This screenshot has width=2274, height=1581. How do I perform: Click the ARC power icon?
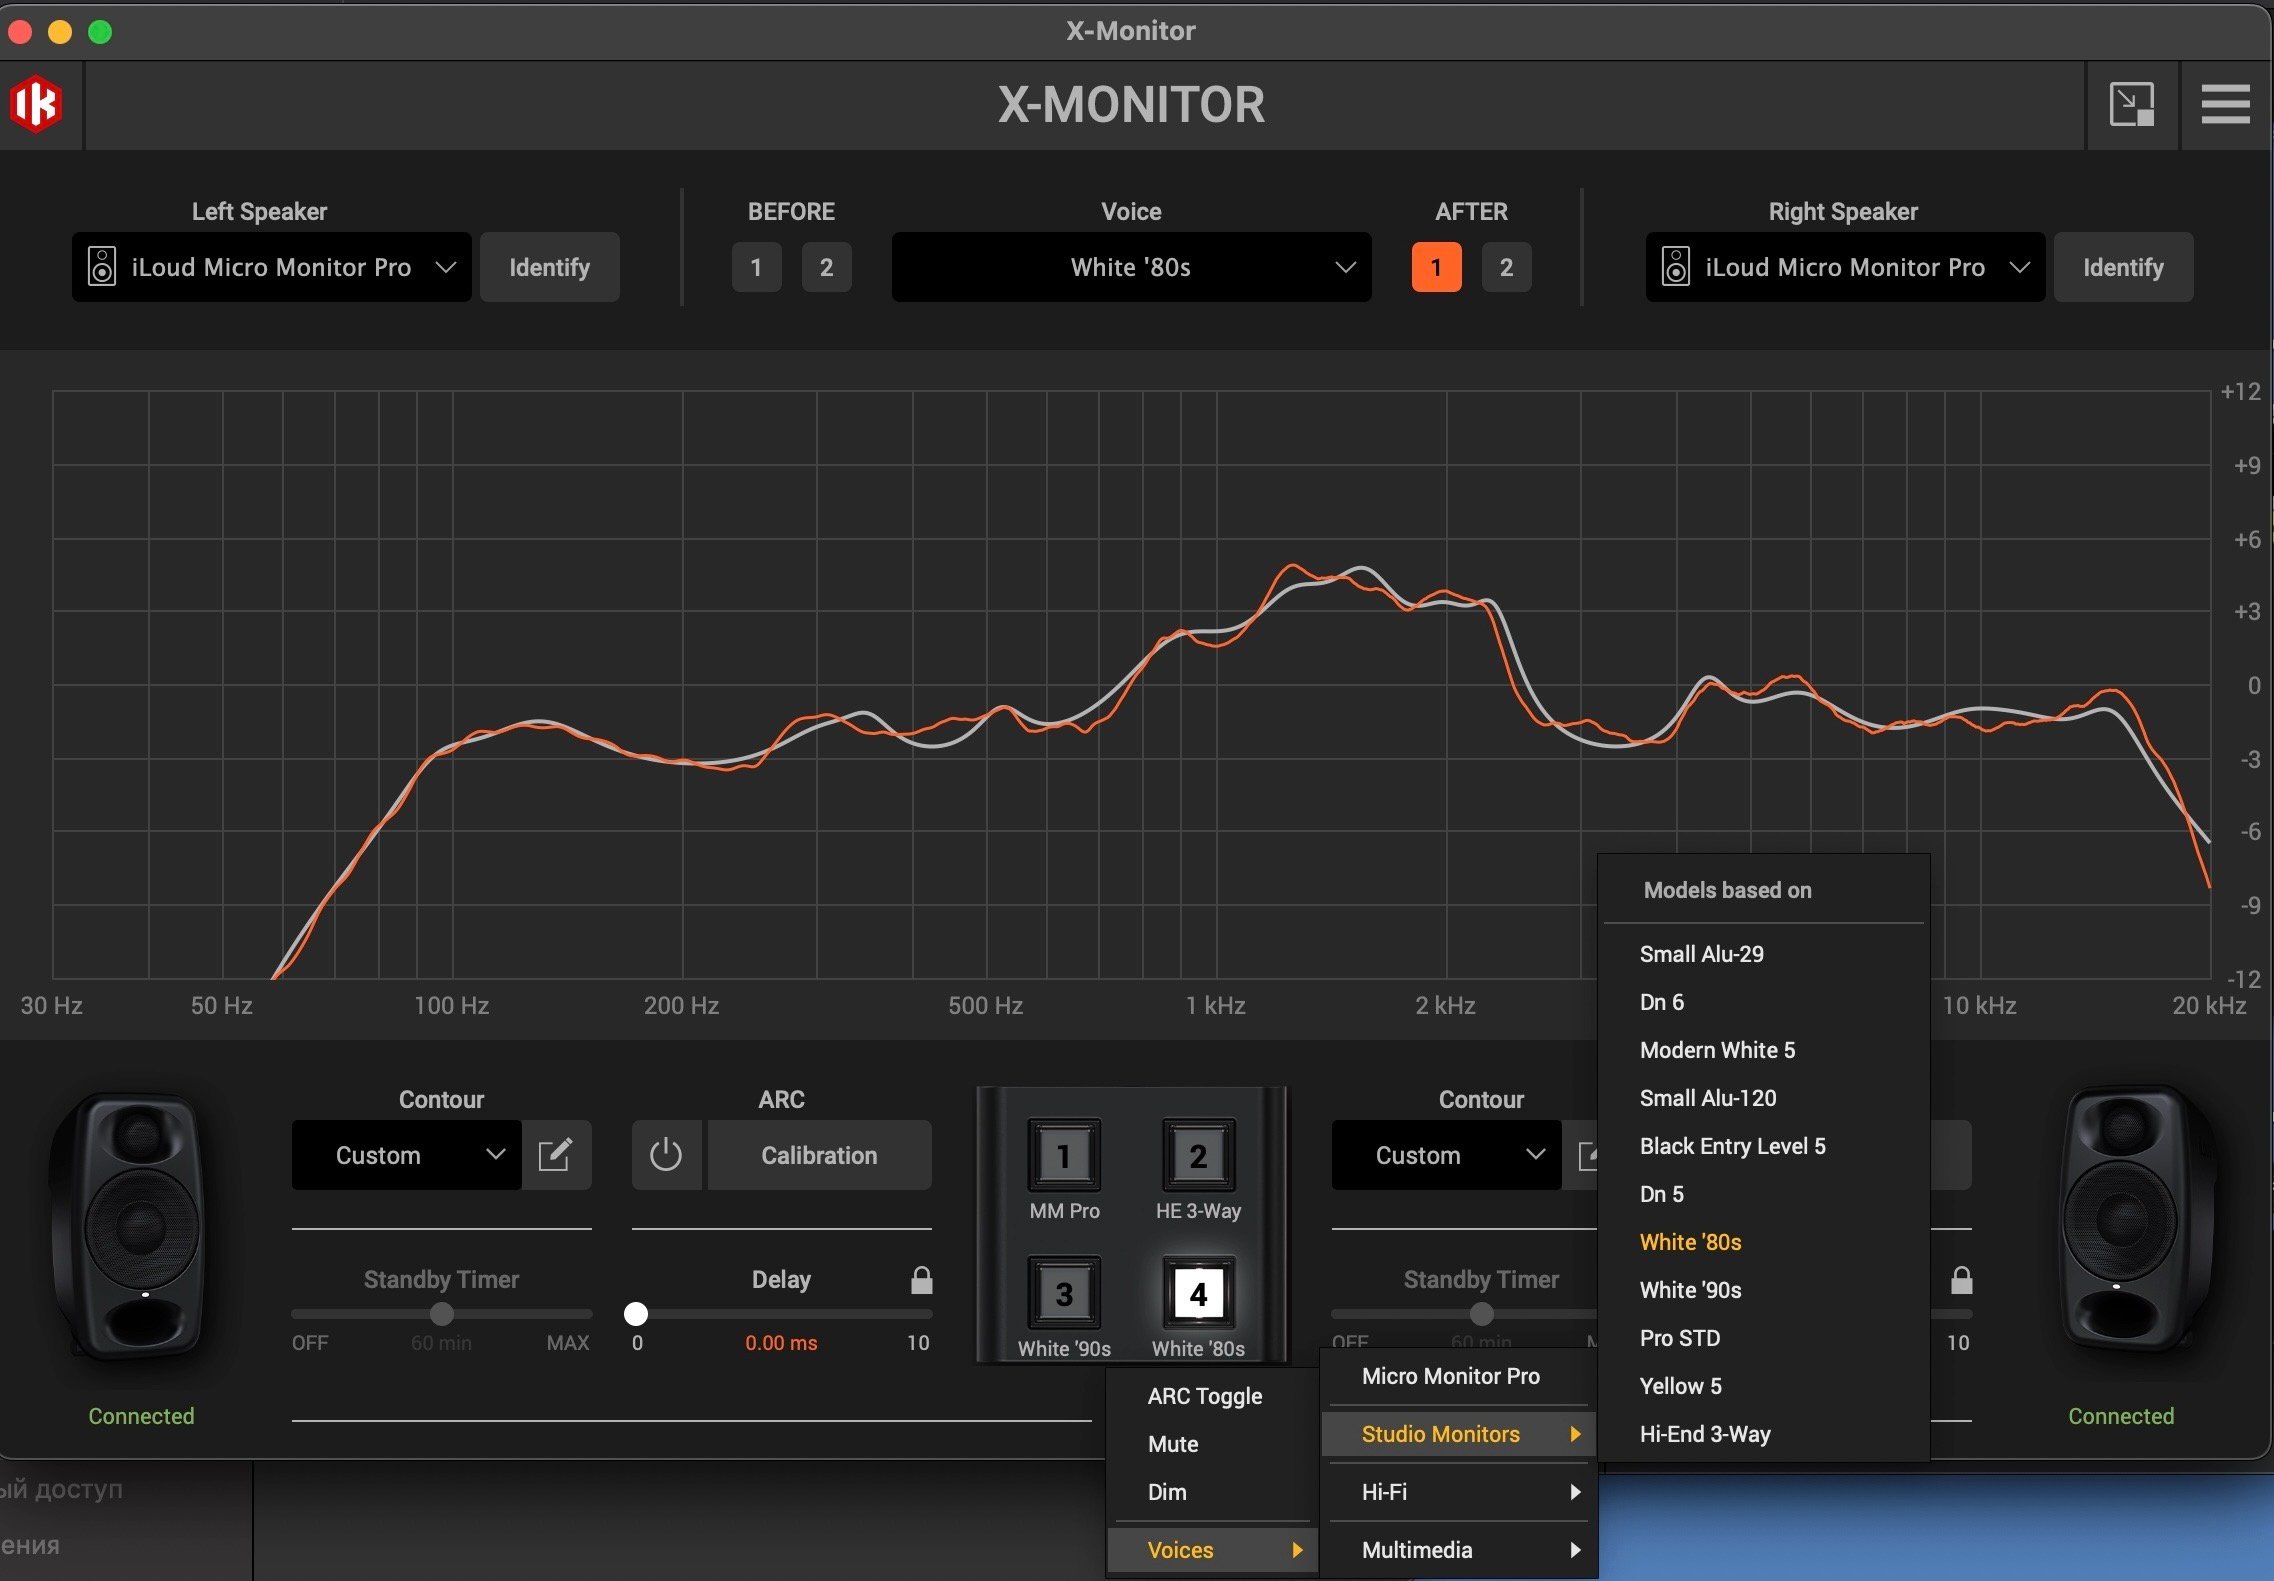click(x=666, y=1155)
